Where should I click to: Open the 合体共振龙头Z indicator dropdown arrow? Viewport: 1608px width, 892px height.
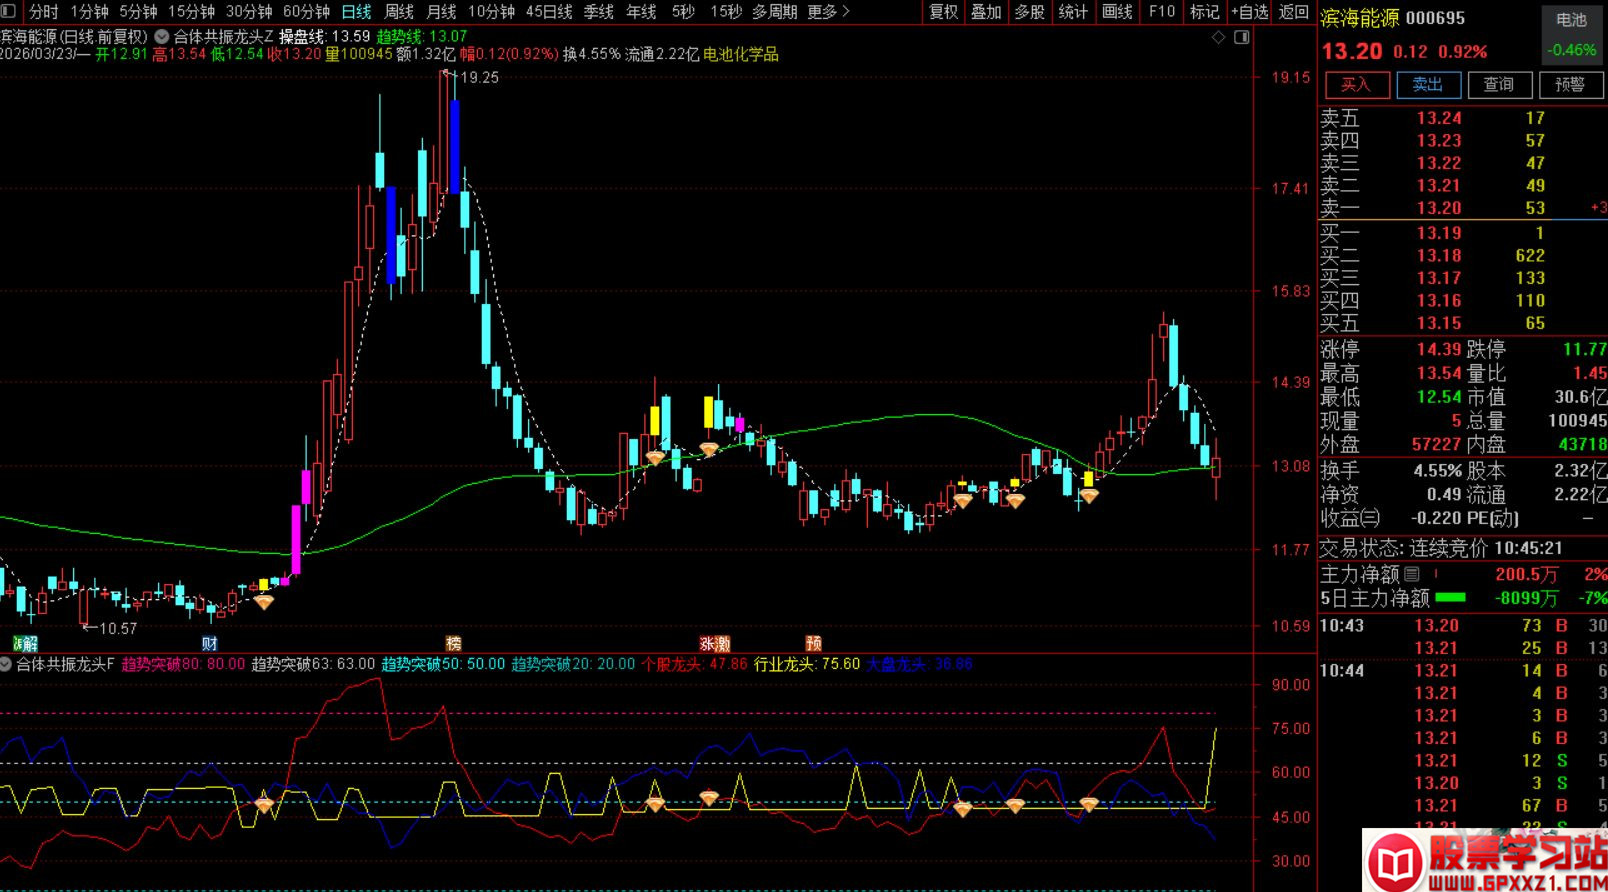(161, 36)
